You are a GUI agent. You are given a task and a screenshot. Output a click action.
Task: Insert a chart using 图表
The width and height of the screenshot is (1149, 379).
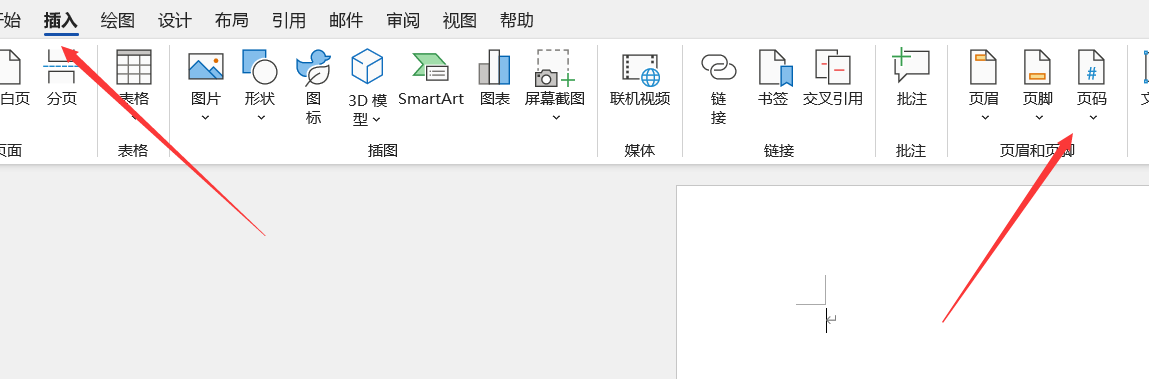[495, 78]
